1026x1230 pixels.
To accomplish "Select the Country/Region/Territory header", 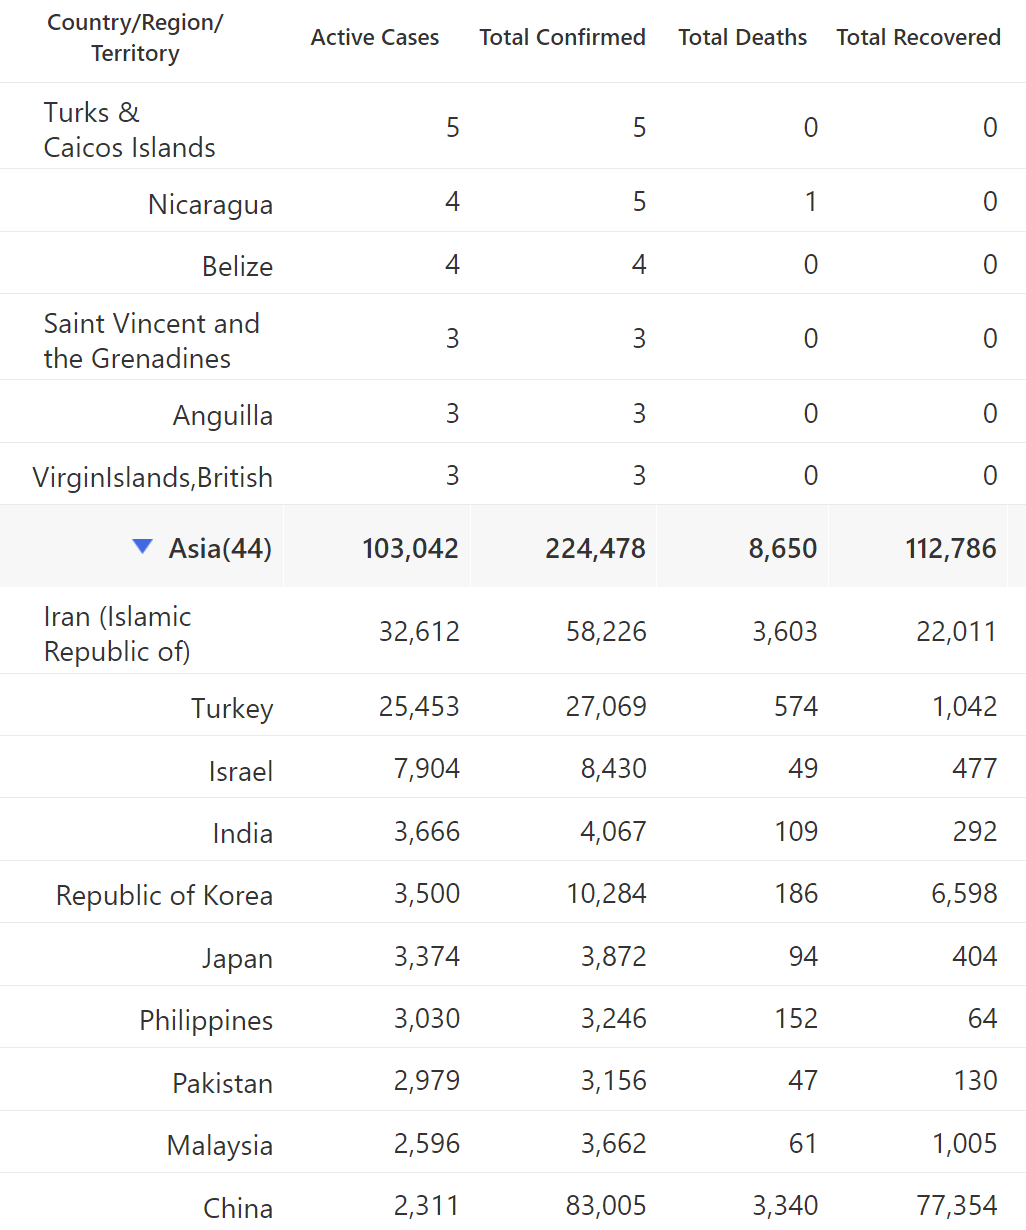I will [135, 38].
